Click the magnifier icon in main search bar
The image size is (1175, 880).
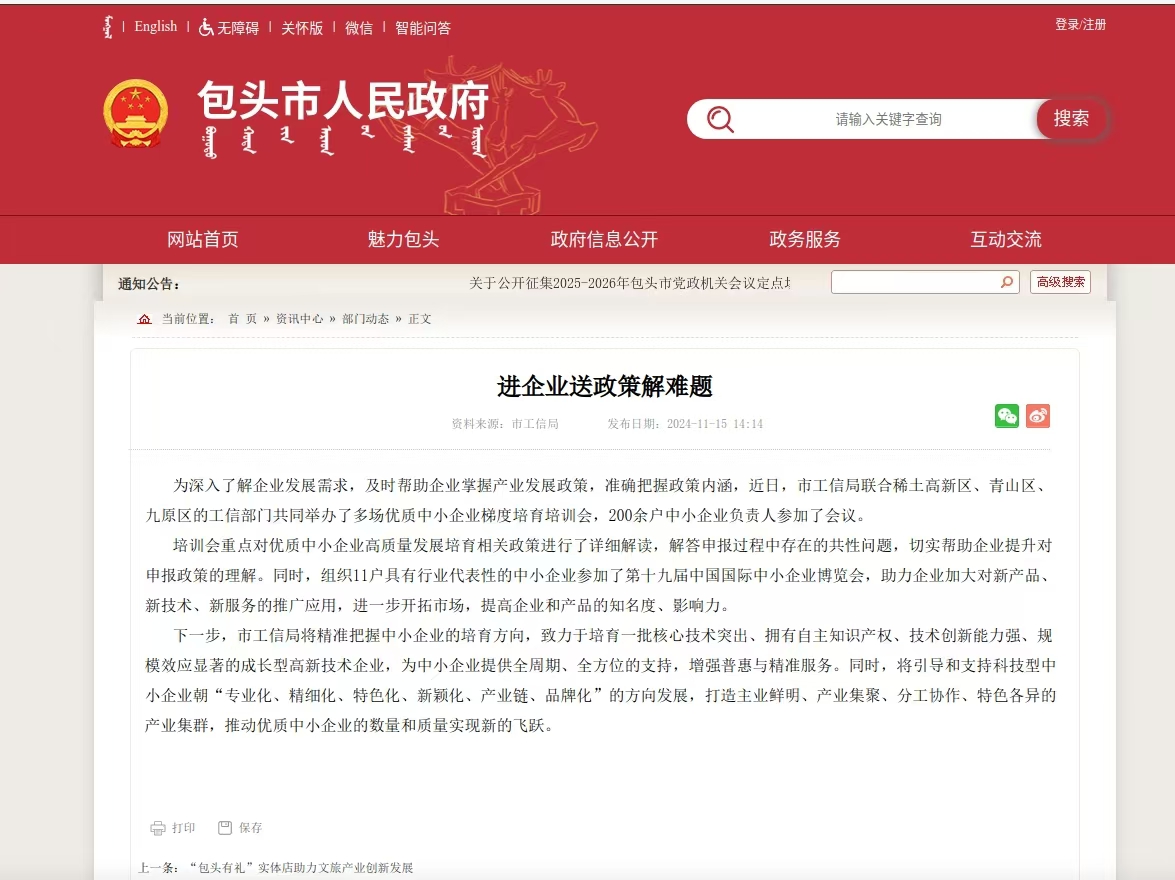coord(720,119)
